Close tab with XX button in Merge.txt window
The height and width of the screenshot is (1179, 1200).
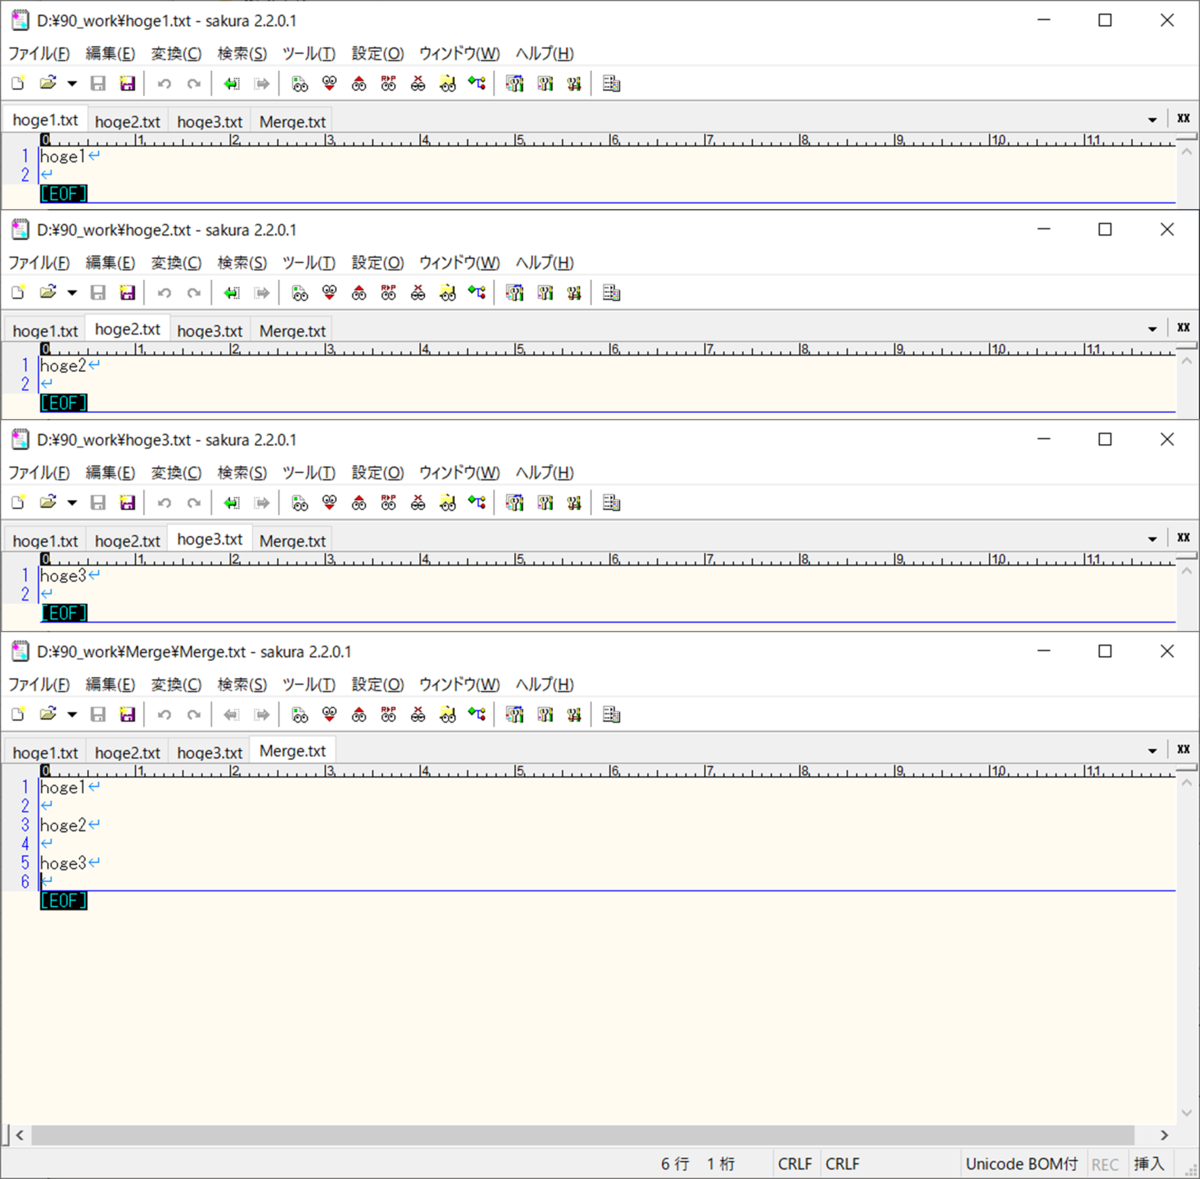pos(1183,749)
